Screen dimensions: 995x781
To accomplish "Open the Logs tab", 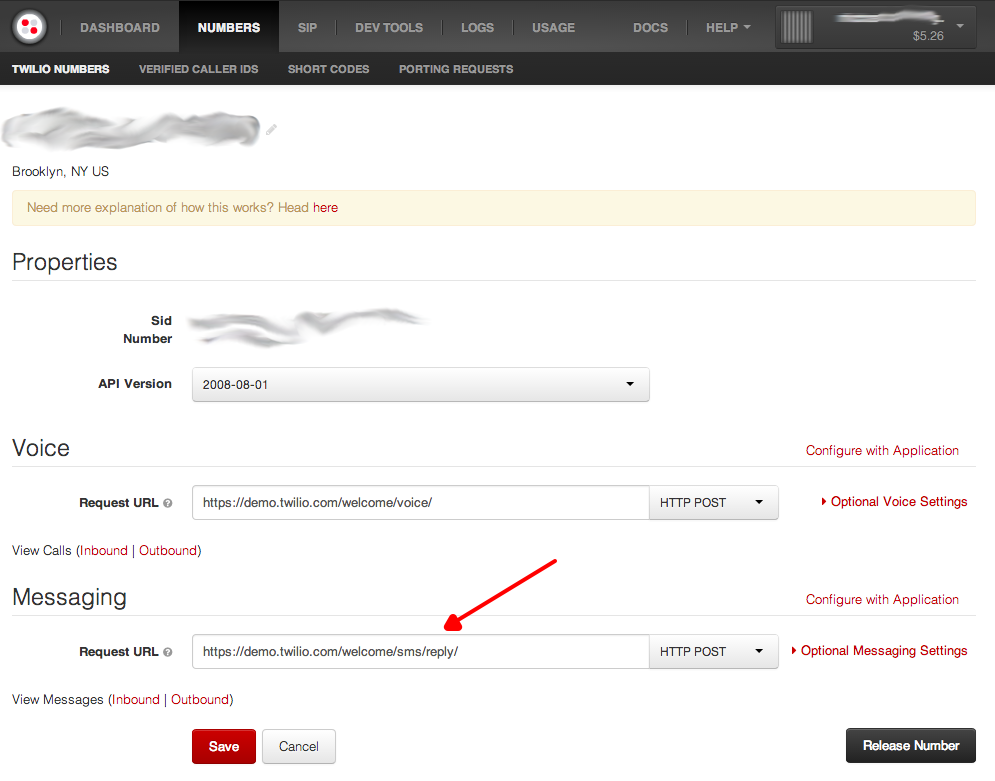I will tap(477, 28).
